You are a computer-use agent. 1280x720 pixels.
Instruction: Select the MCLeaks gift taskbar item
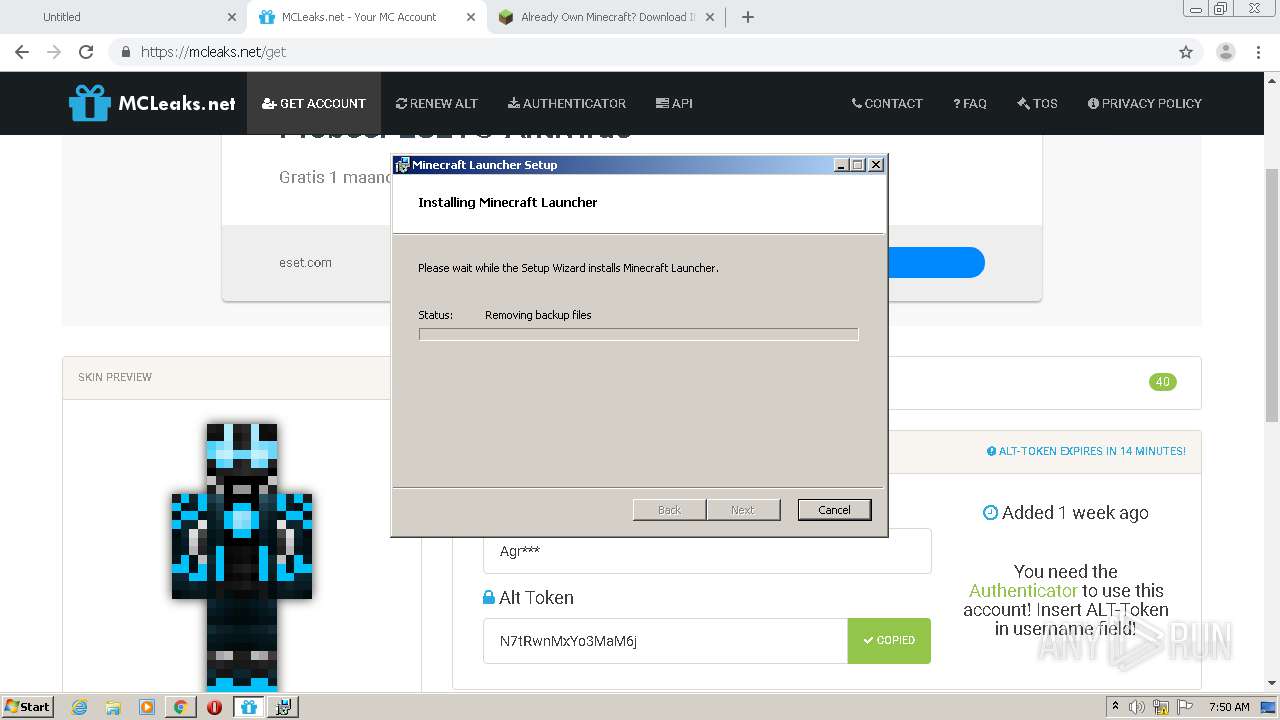coord(248,707)
